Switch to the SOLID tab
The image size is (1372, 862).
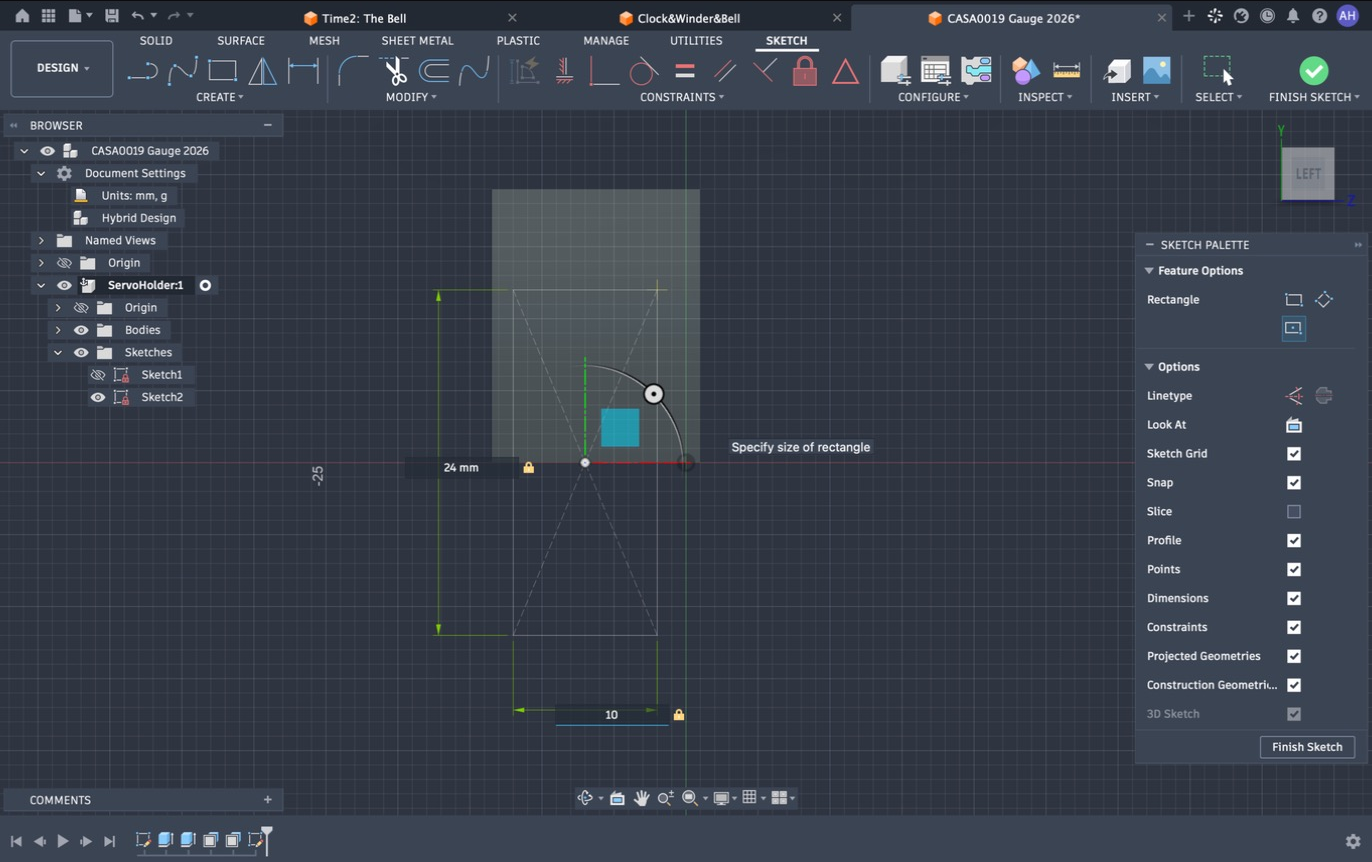pyautogui.click(x=156, y=41)
